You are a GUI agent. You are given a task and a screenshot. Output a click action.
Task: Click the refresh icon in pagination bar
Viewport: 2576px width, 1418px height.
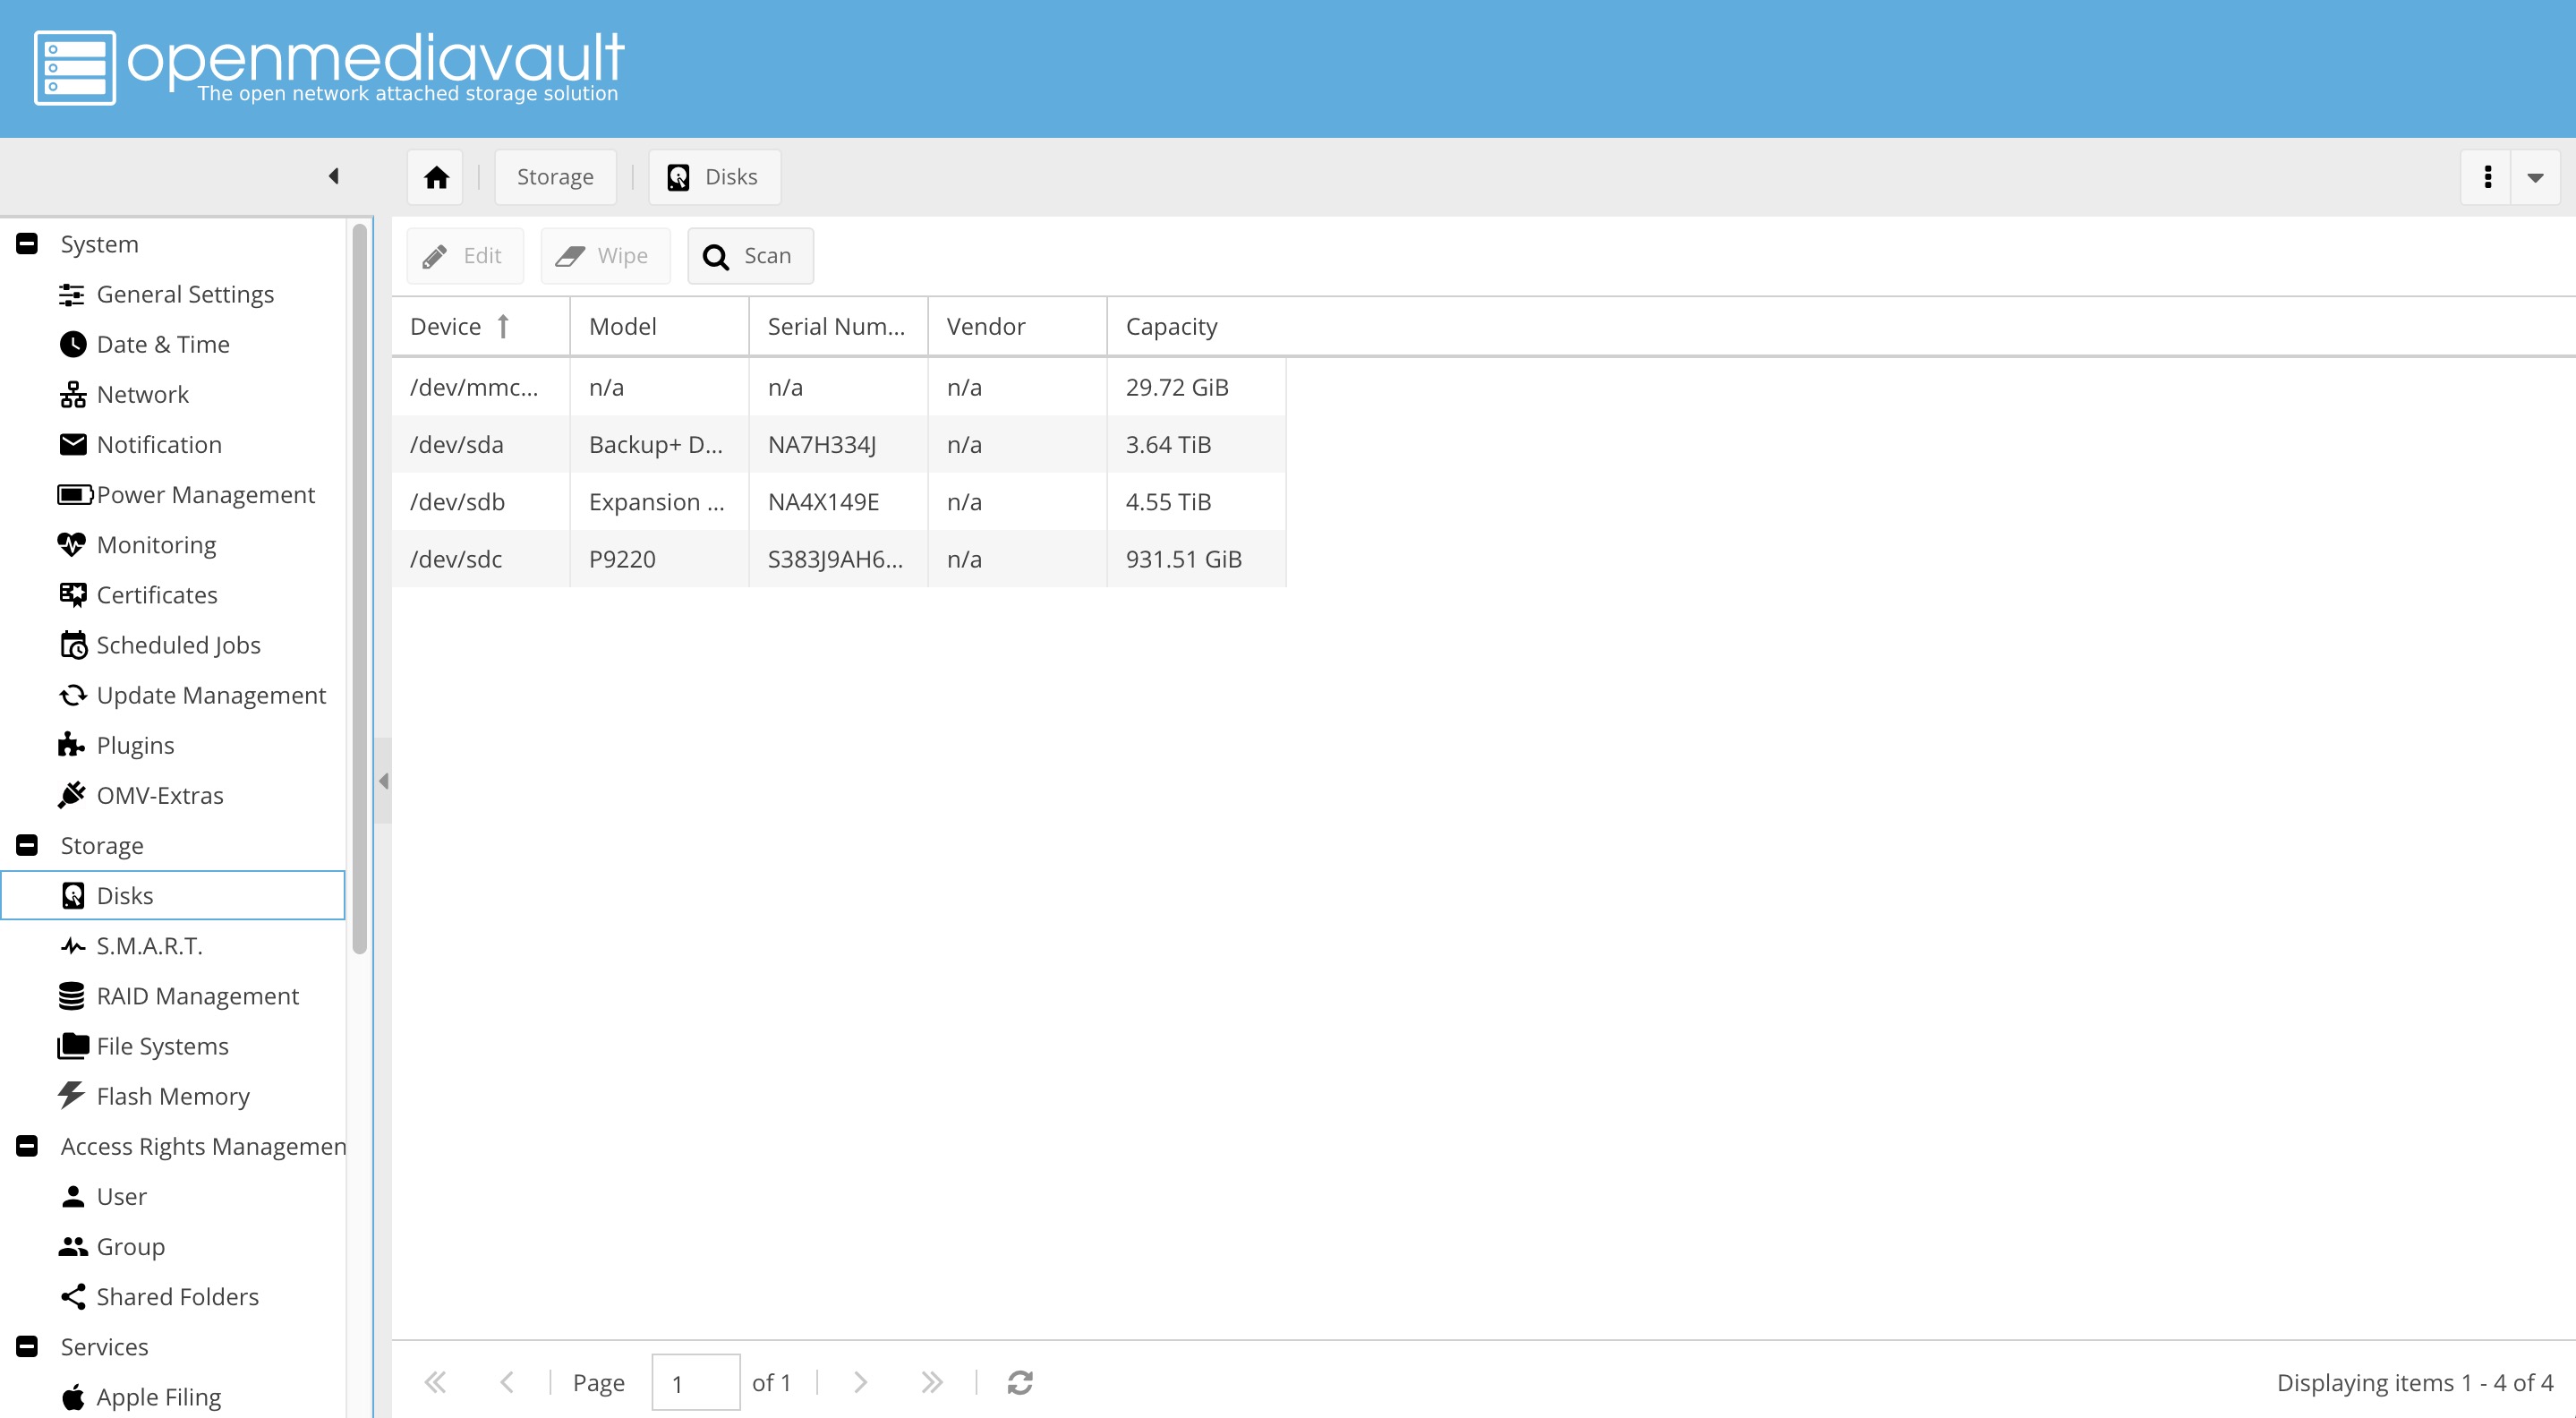click(1019, 1382)
